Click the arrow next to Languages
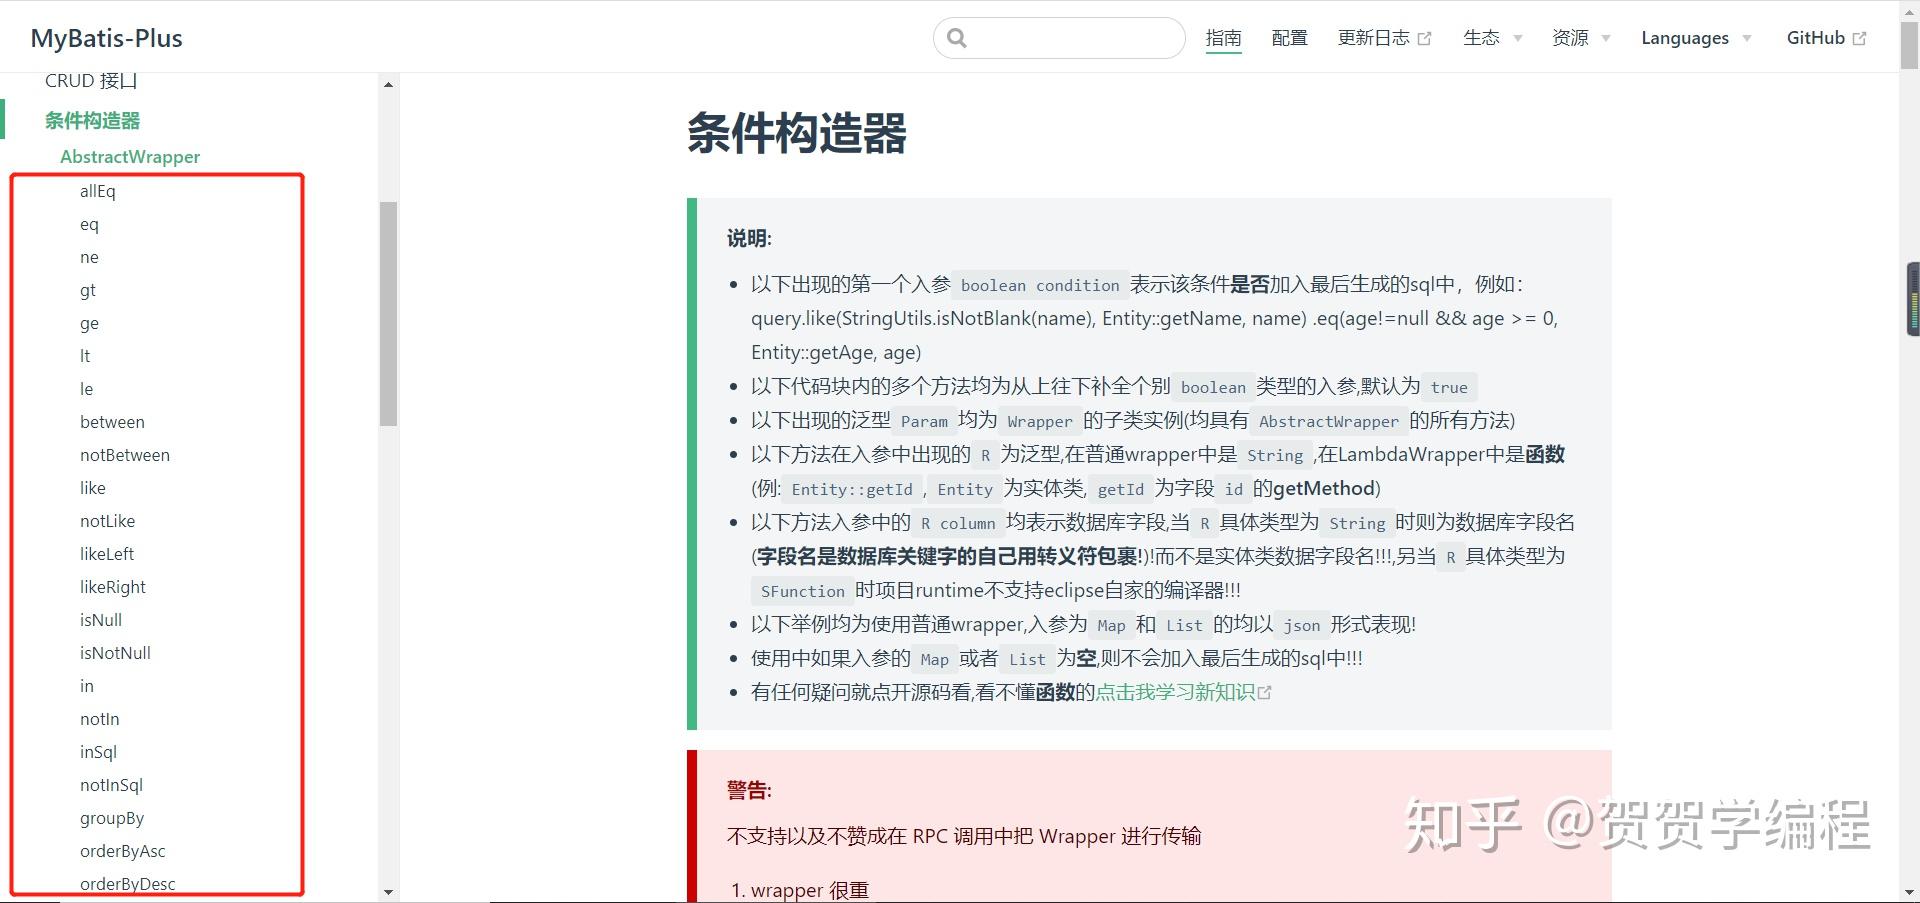This screenshot has height=903, width=1920. coord(1747,39)
